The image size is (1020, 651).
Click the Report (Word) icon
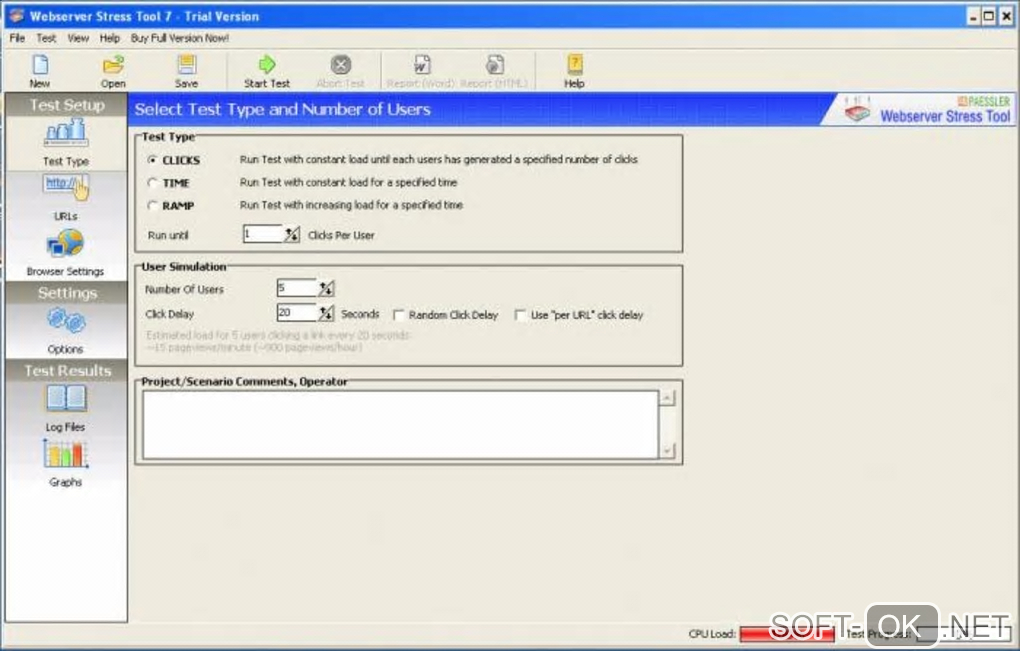422,64
